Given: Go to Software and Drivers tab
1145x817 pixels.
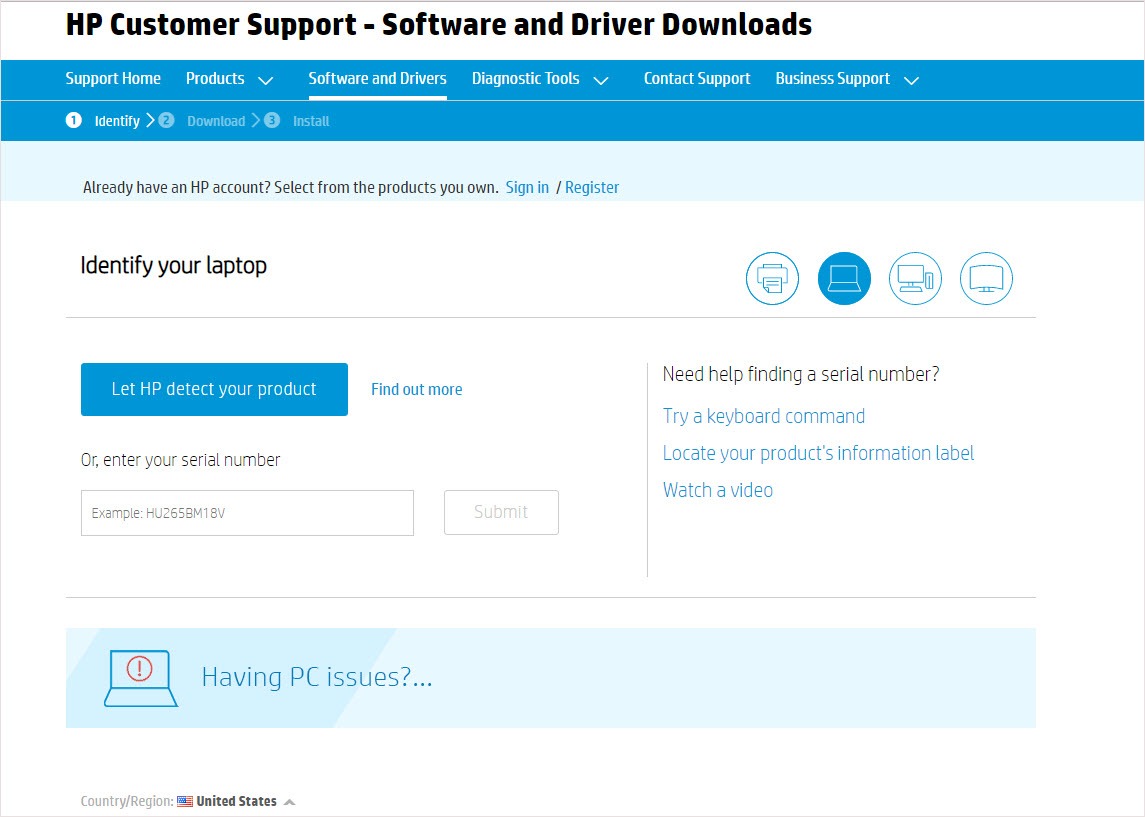Looking at the screenshot, I should coord(378,79).
